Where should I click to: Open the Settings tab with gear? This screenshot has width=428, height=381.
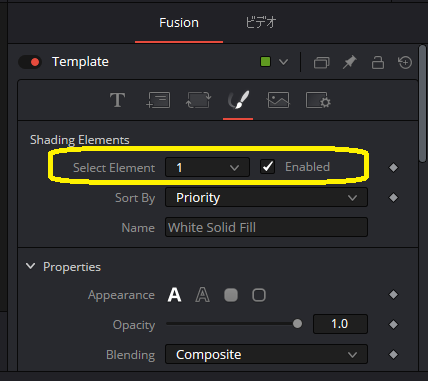(x=318, y=100)
